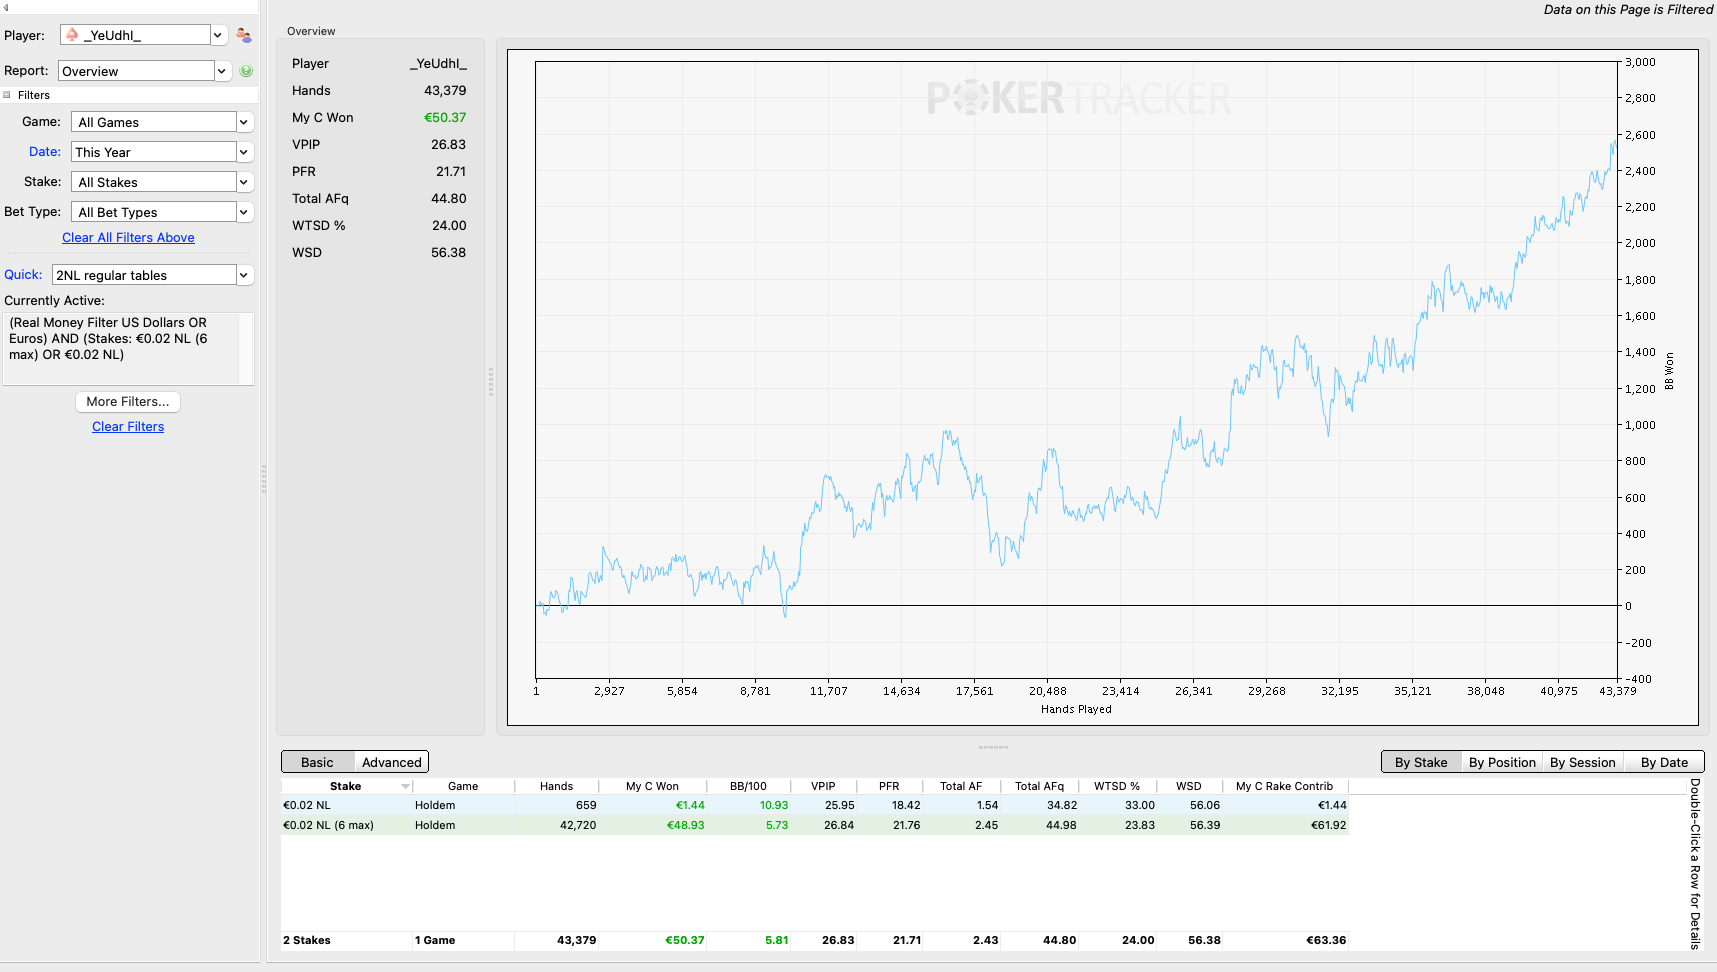Select the €0.02 NL (6 max) row
The image size is (1717, 972).
[814, 825]
